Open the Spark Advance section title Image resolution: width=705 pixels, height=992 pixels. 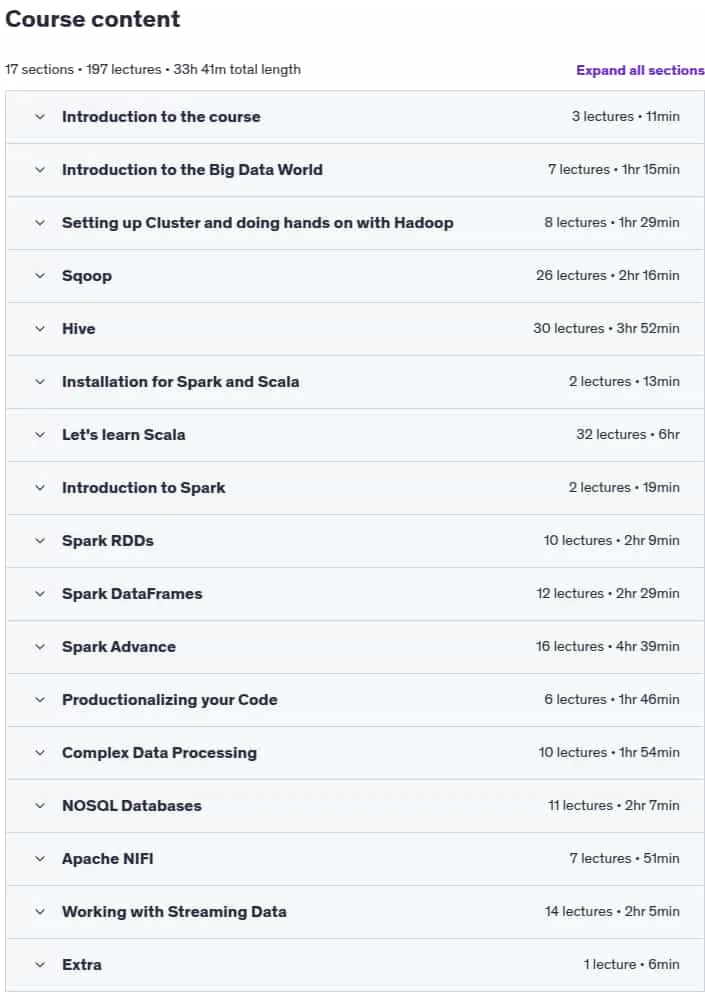tap(119, 647)
